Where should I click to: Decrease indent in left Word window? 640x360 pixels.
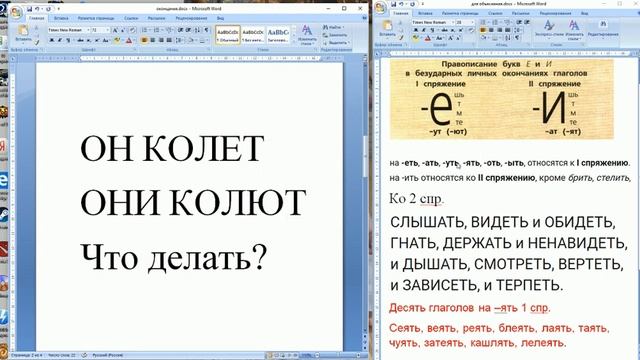tap(180, 30)
